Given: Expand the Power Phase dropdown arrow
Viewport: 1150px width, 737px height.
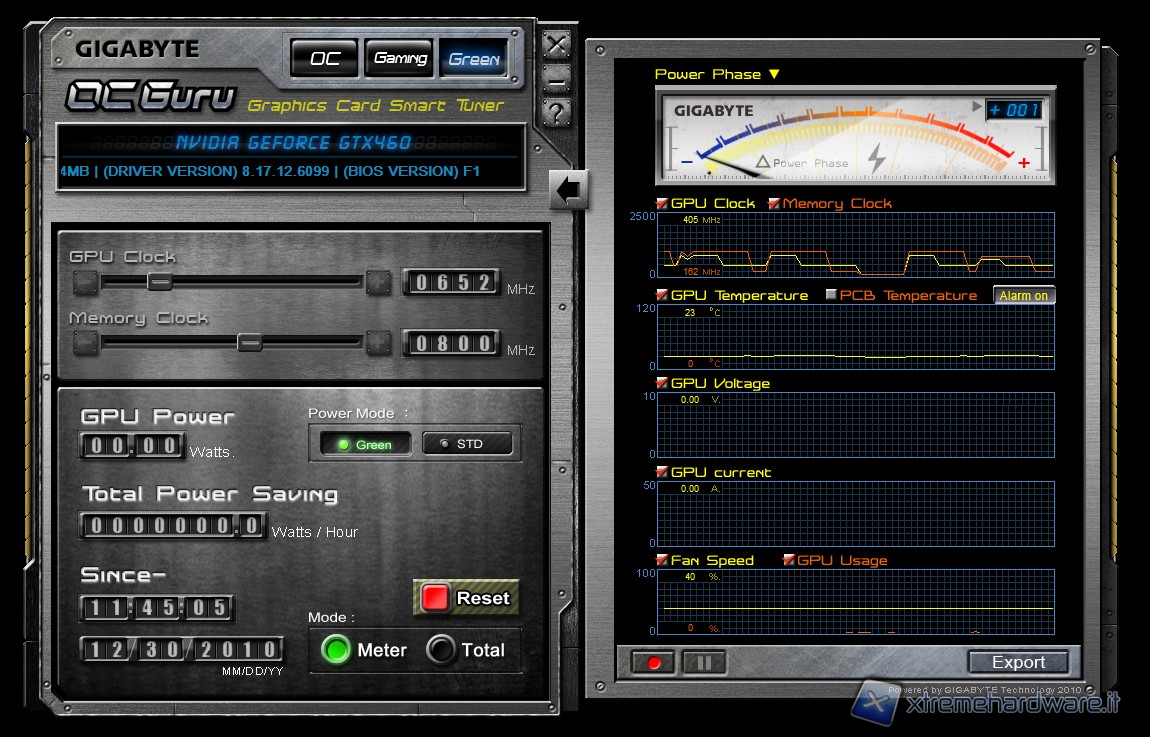Looking at the screenshot, I should (x=773, y=74).
